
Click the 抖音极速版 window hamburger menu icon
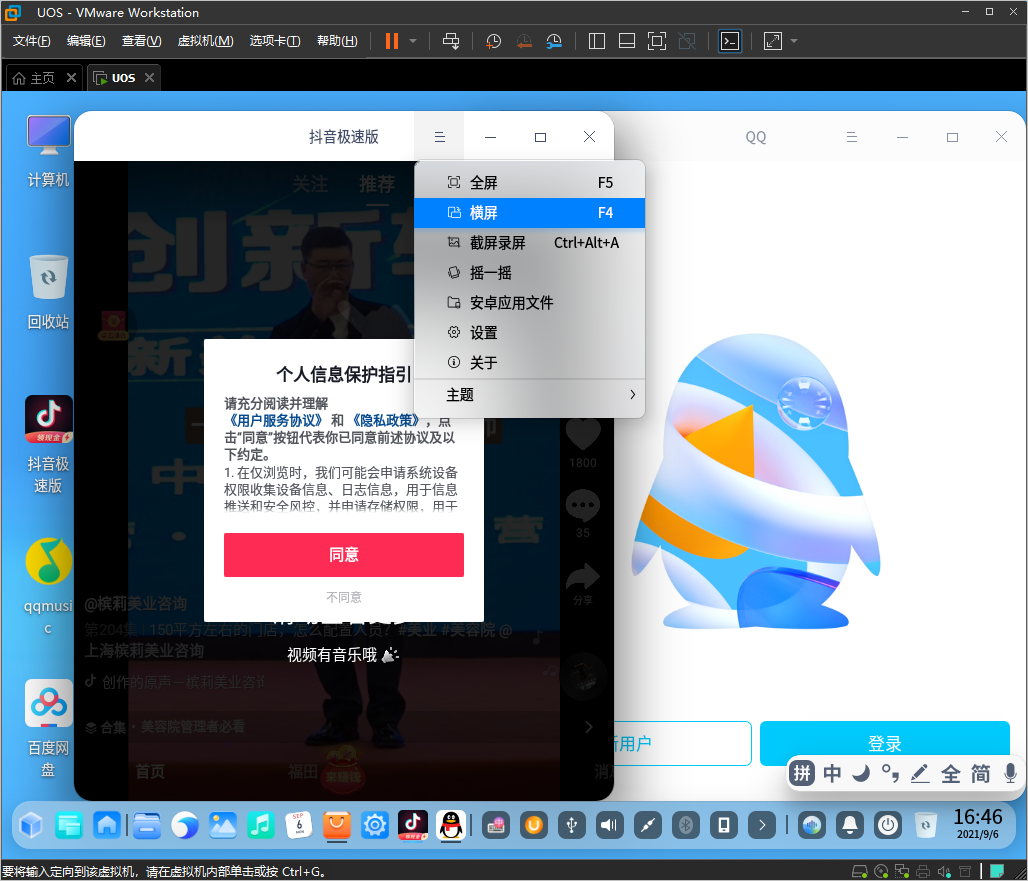click(439, 137)
